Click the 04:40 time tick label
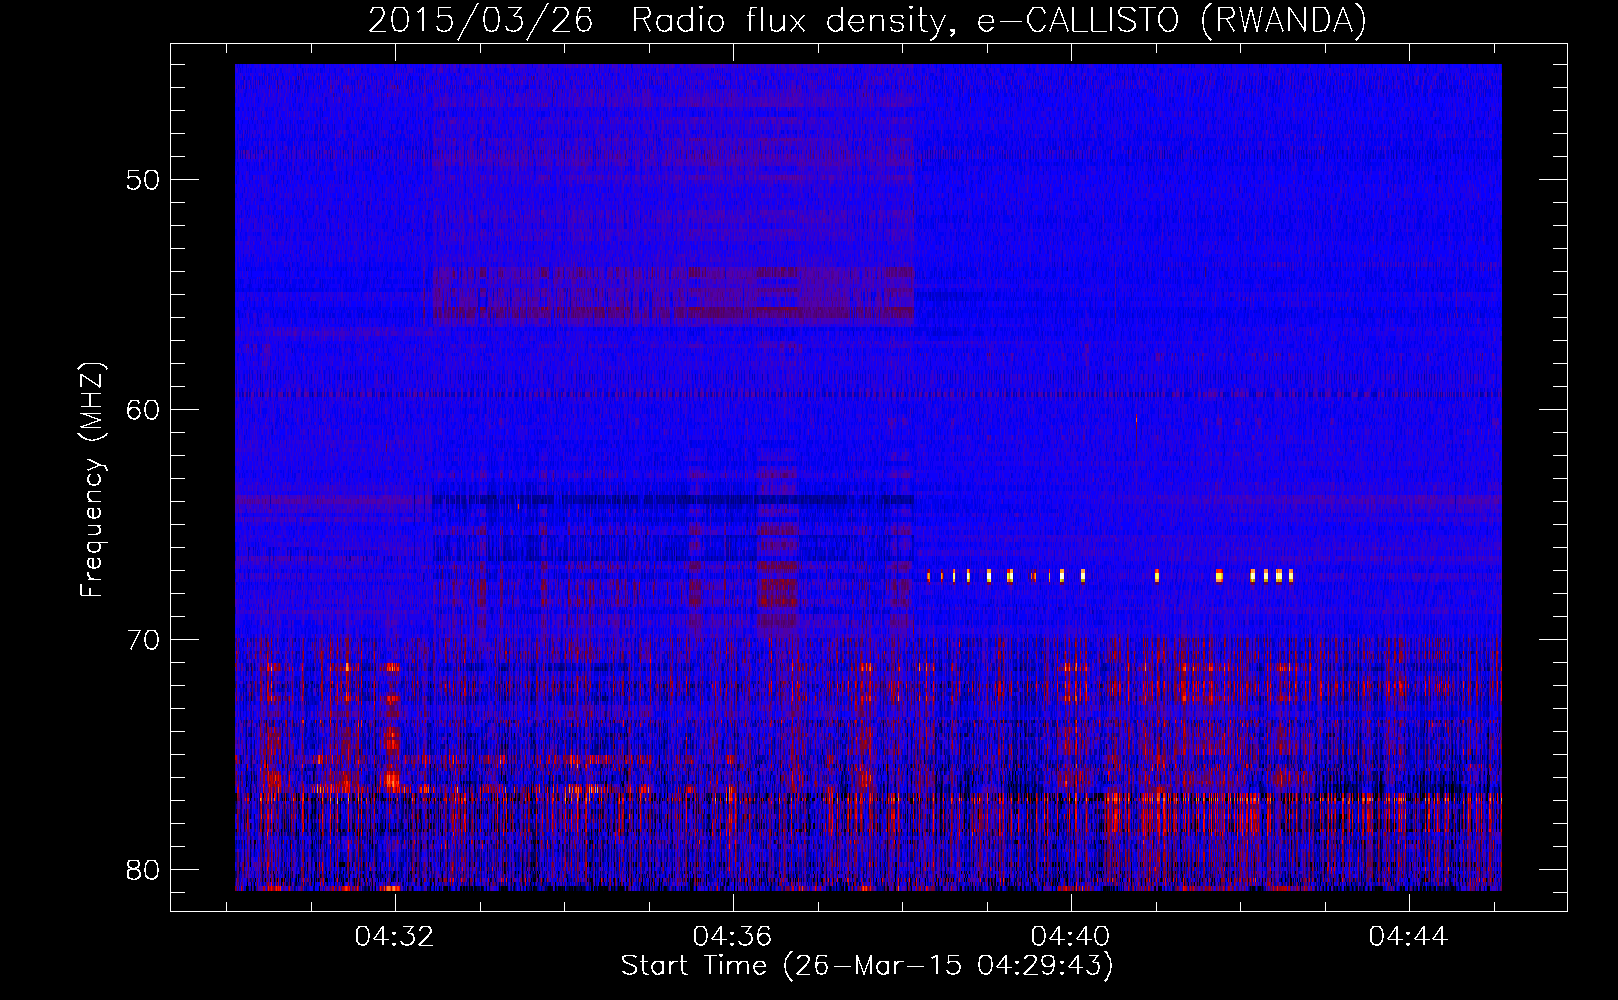Viewport: 1618px width, 1000px height. coord(1070,936)
